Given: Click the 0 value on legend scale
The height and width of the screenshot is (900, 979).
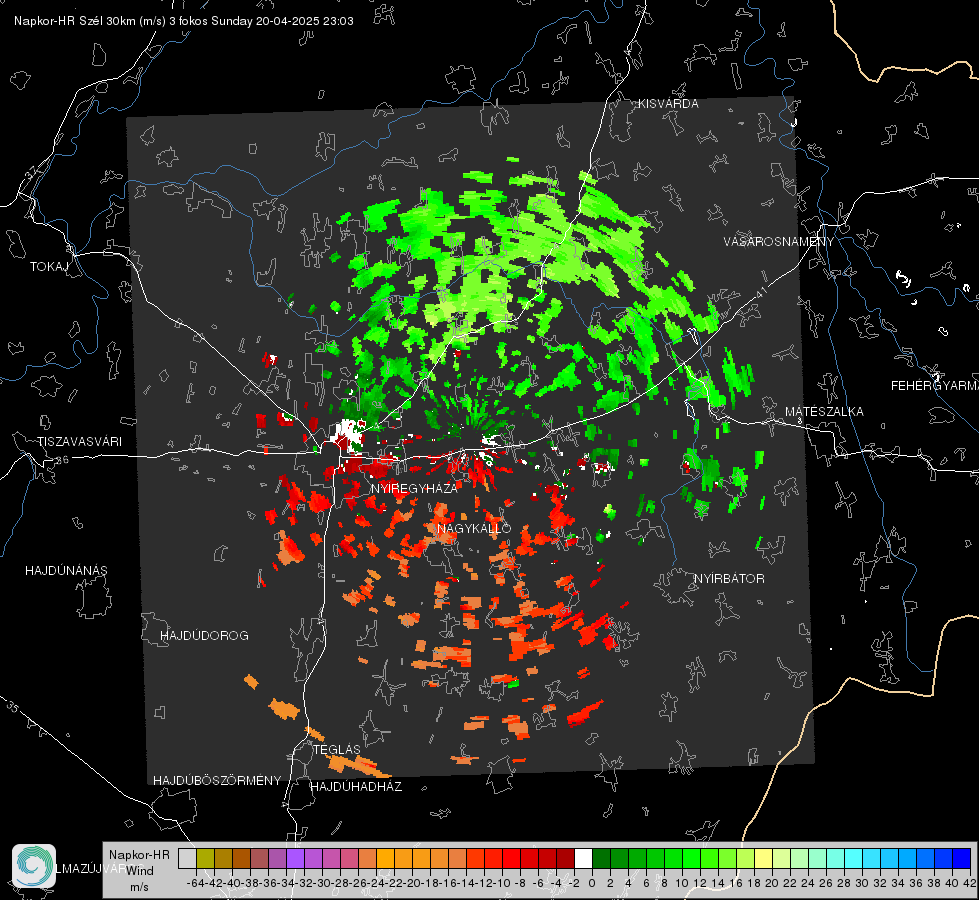Looking at the screenshot, I should click(x=592, y=883).
